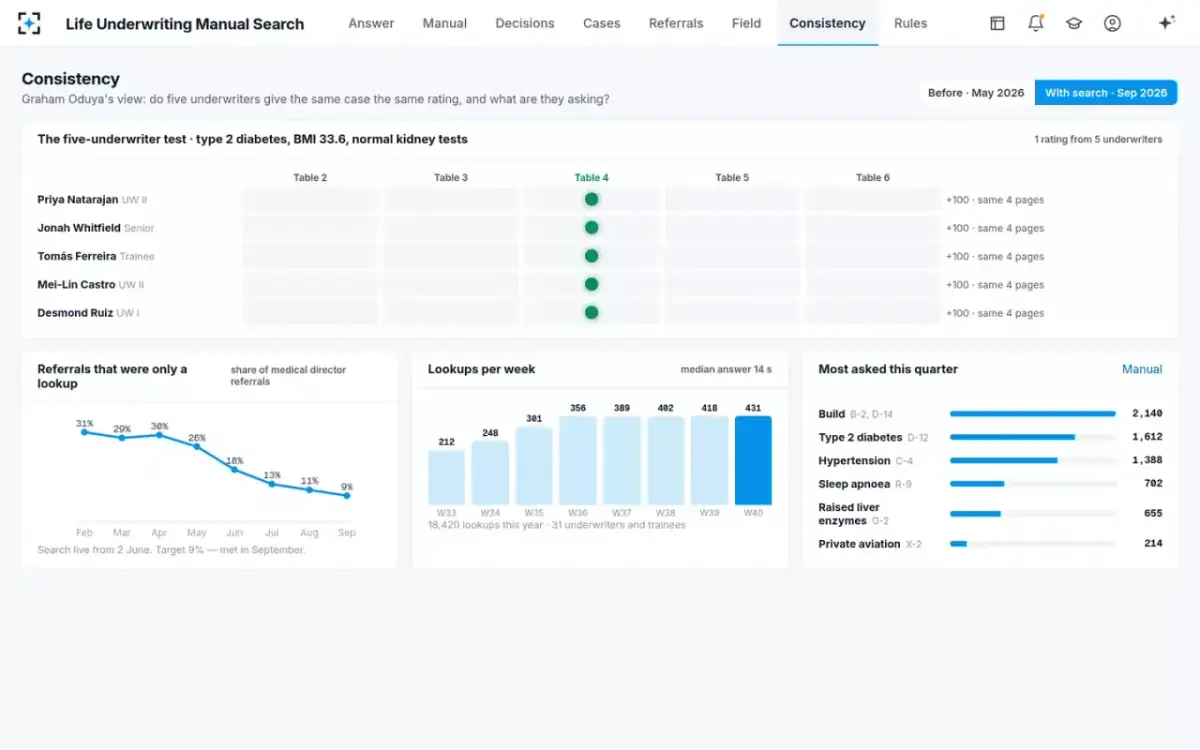Click the sparkle assistant icon
Viewport: 1200px width, 750px height.
pos(1166,23)
